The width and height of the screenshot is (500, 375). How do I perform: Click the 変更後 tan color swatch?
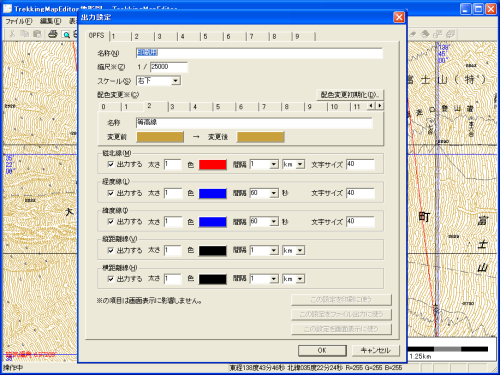pyautogui.click(x=260, y=137)
